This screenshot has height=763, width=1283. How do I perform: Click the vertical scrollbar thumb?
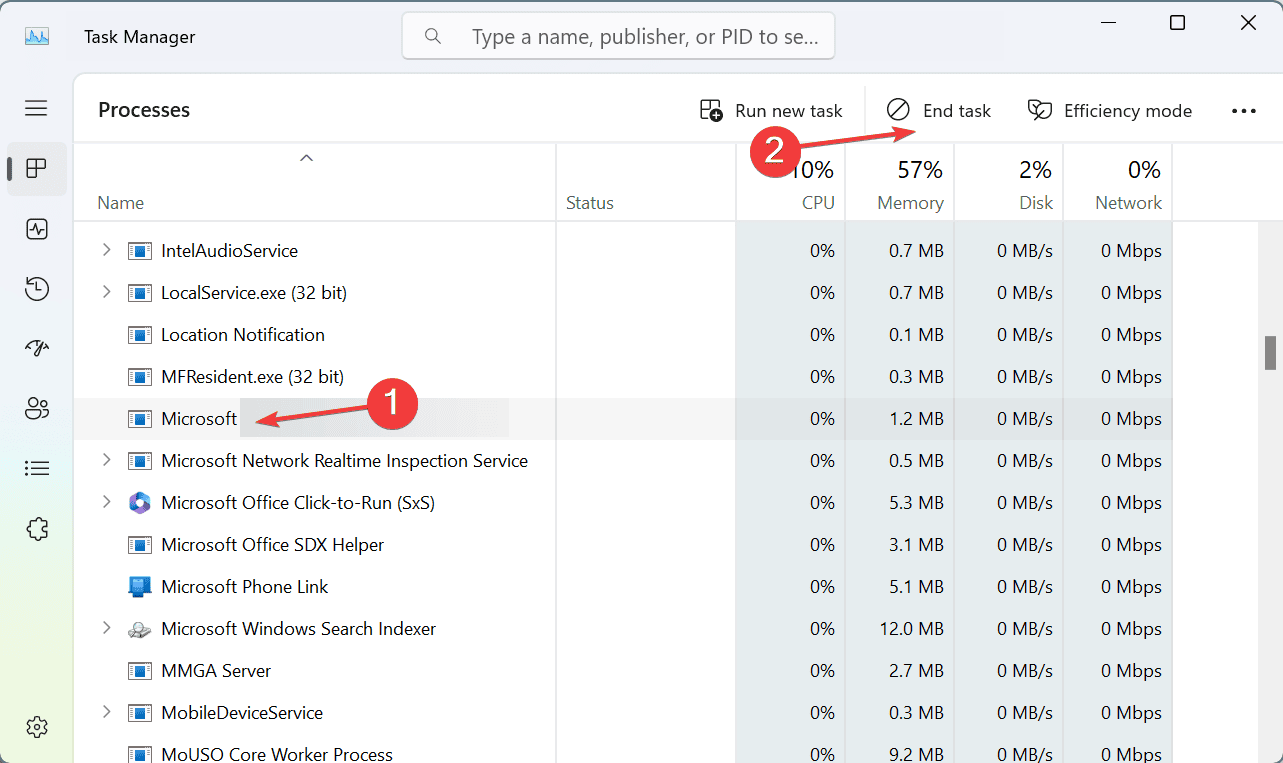point(1270,353)
